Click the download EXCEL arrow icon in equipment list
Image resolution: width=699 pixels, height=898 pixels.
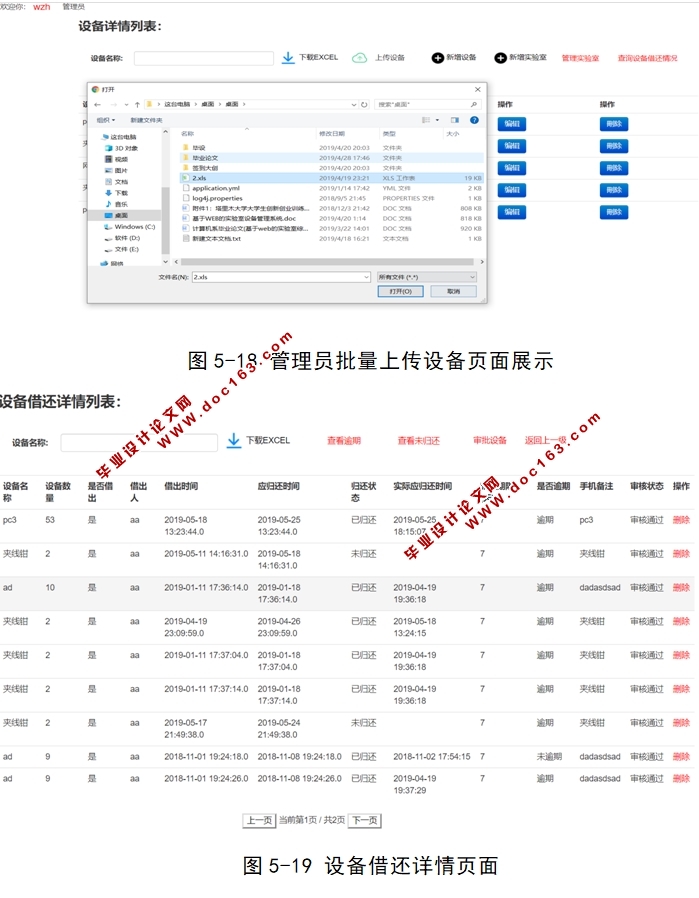tap(288, 58)
